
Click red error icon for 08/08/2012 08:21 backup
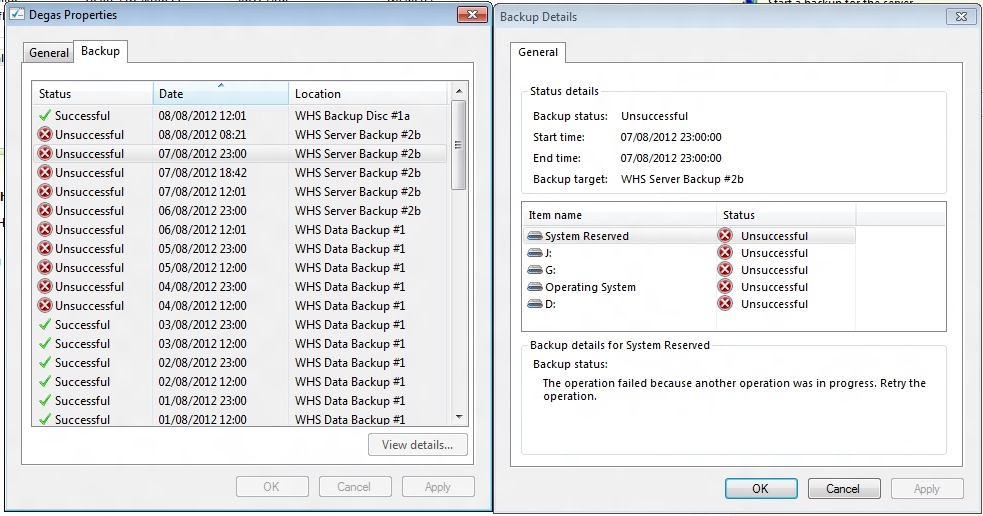(x=44, y=135)
